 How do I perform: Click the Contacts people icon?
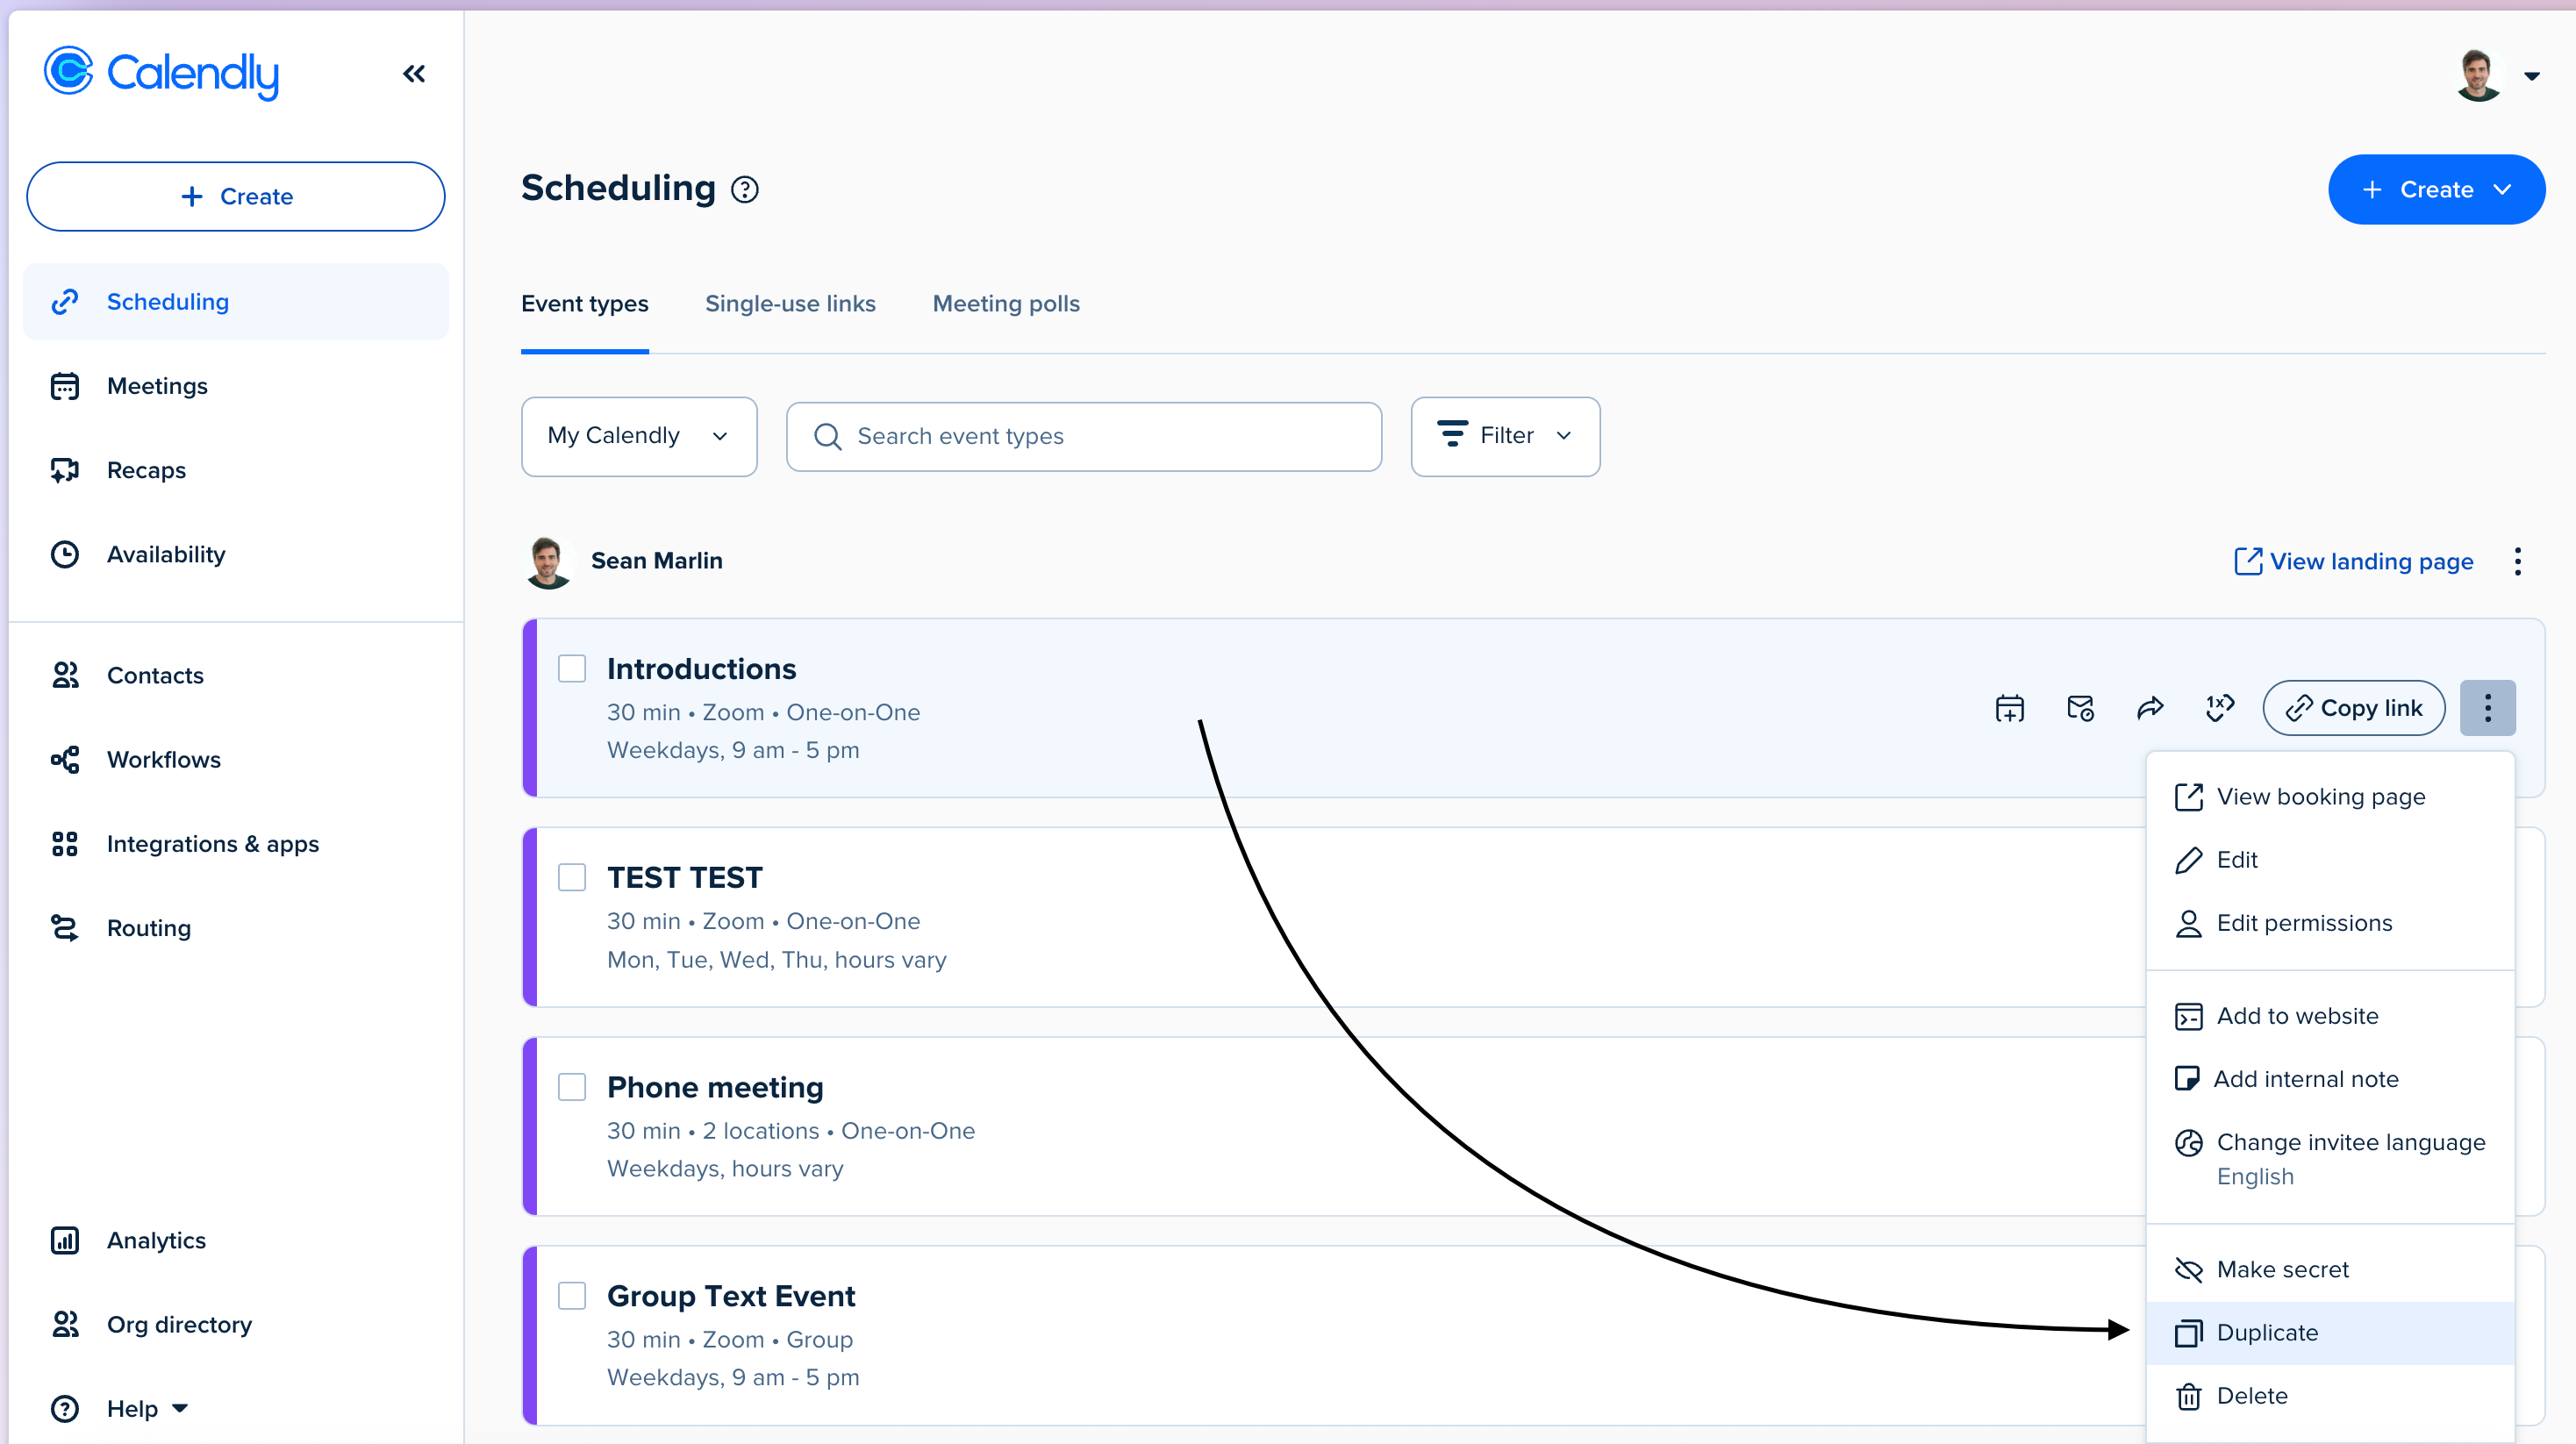click(65, 675)
